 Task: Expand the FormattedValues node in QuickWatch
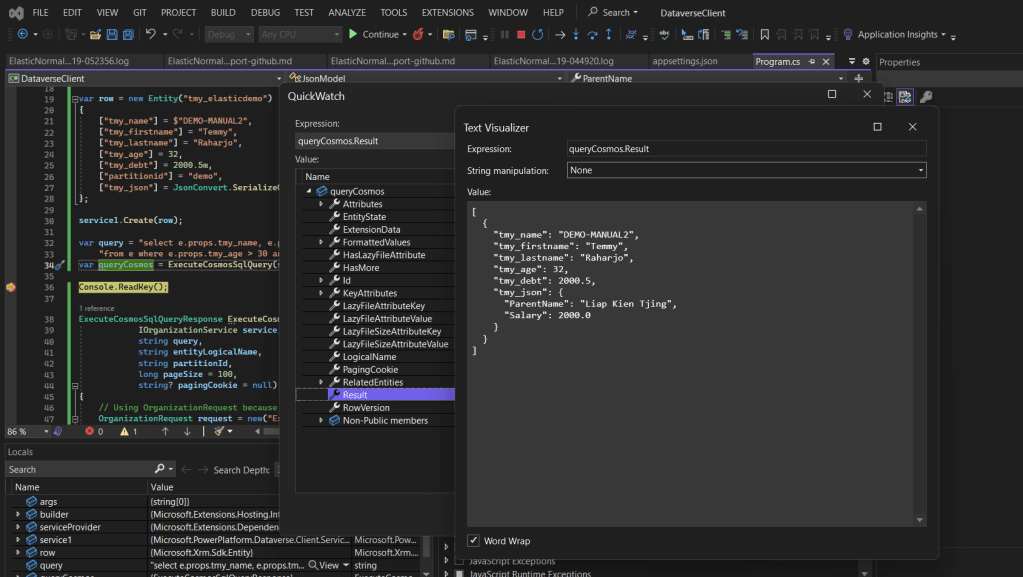pyautogui.click(x=321, y=242)
